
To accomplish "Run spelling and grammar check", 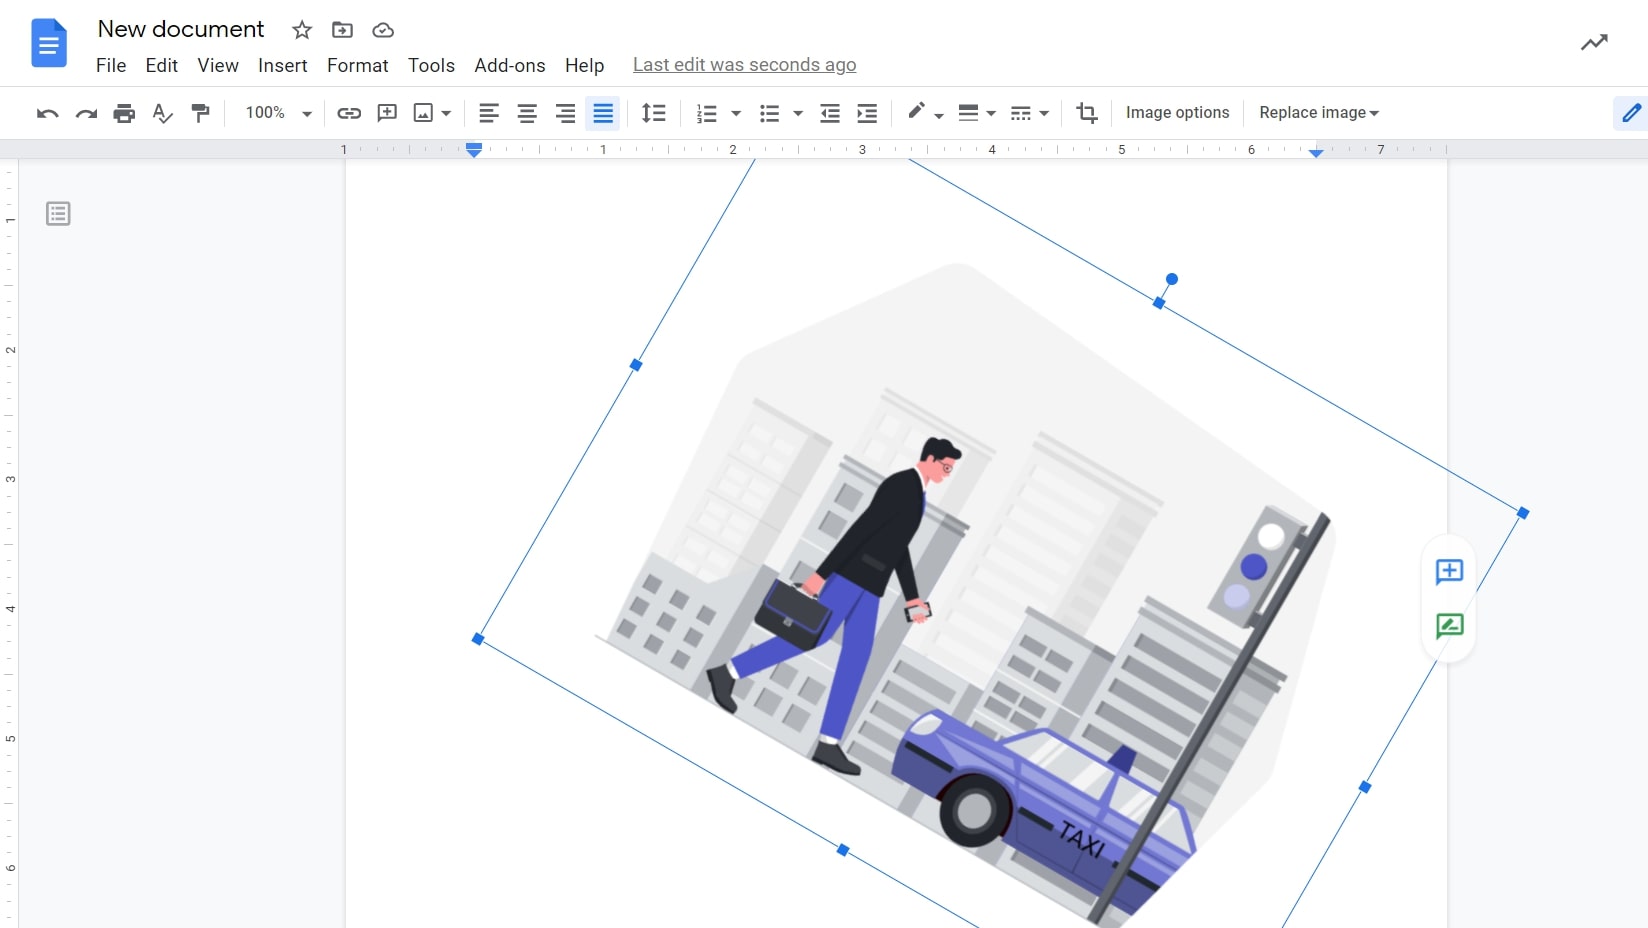I will [x=162, y=113].
